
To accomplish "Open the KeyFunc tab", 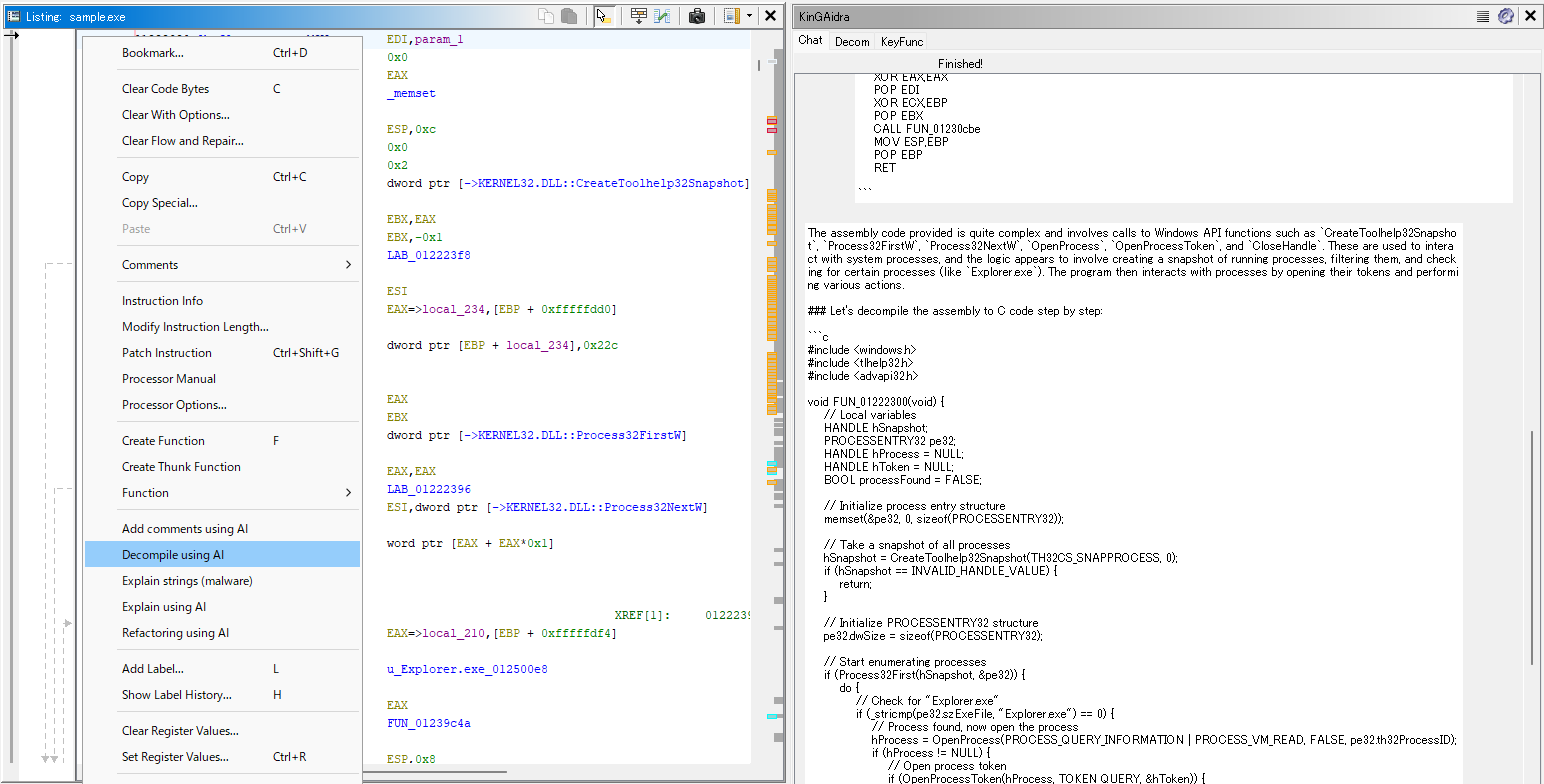I will click(x=901, y=41).
